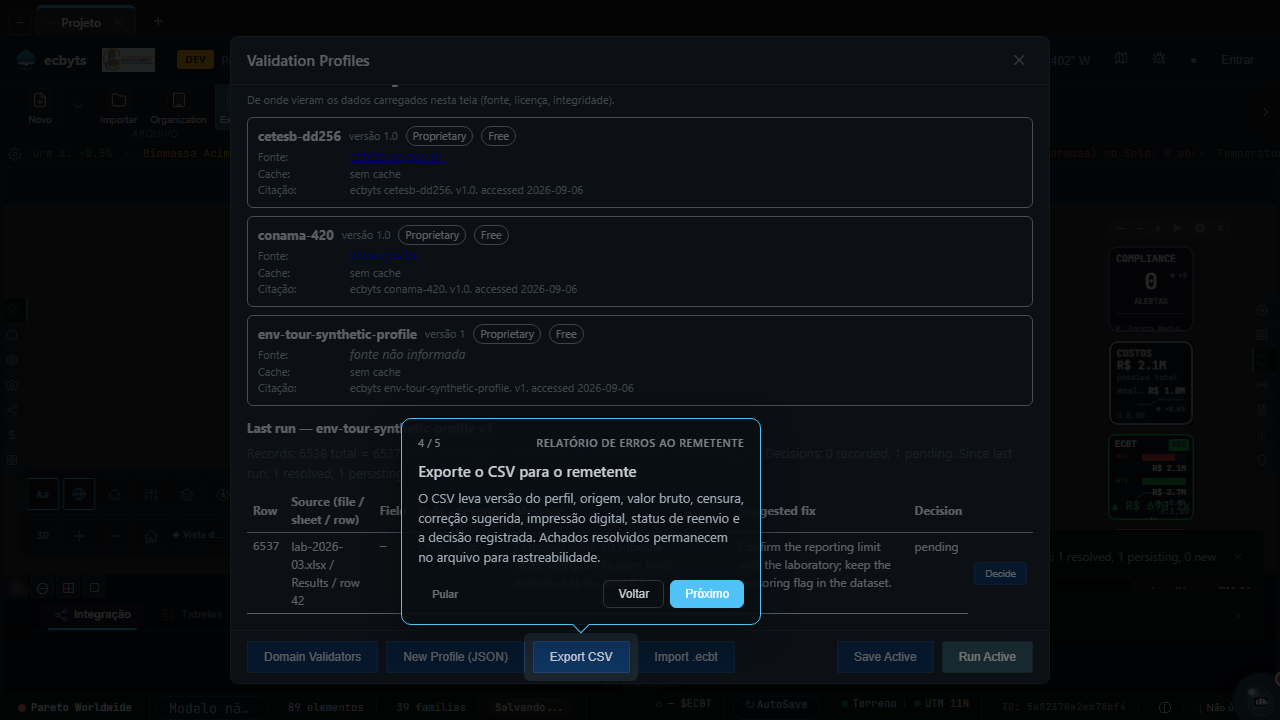Click the zoom out minus icon
The width and height of the screenshot is (1280, 720).
115,536
